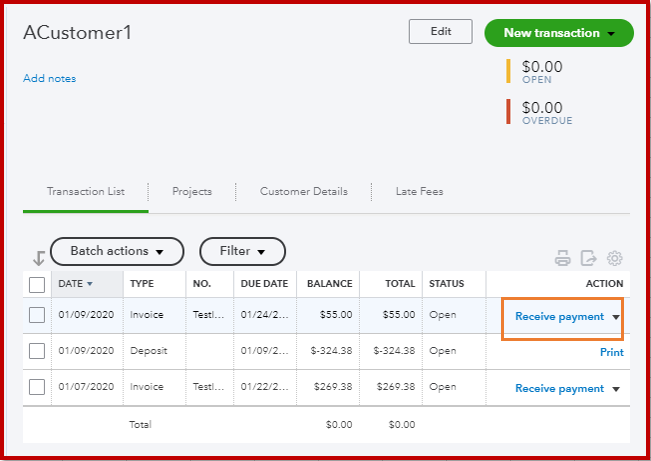Toggle the select-all checkbox in table header

point(37,285)
